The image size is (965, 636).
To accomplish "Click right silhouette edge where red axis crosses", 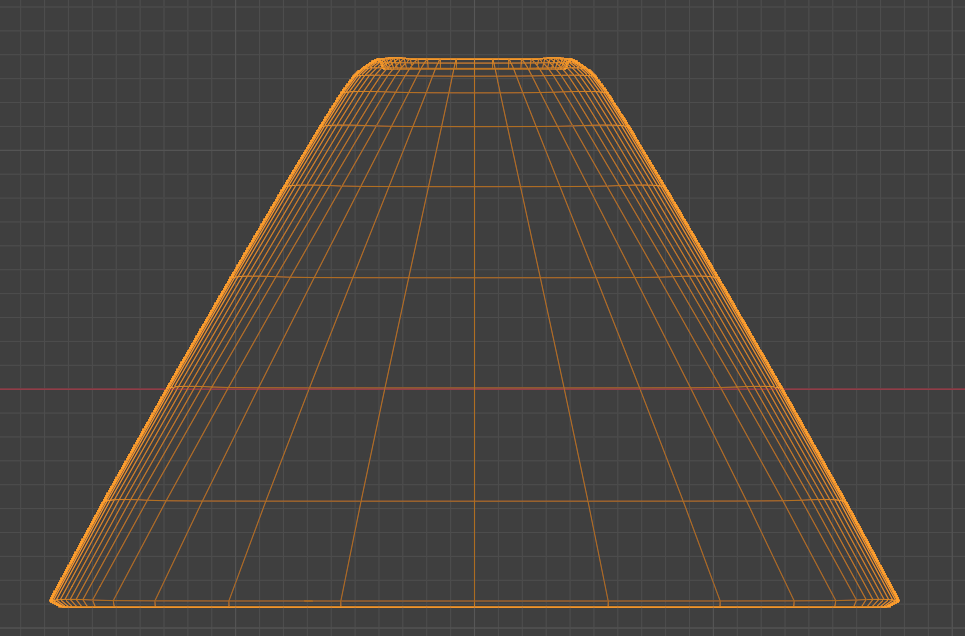I will (x=781, y=388).
